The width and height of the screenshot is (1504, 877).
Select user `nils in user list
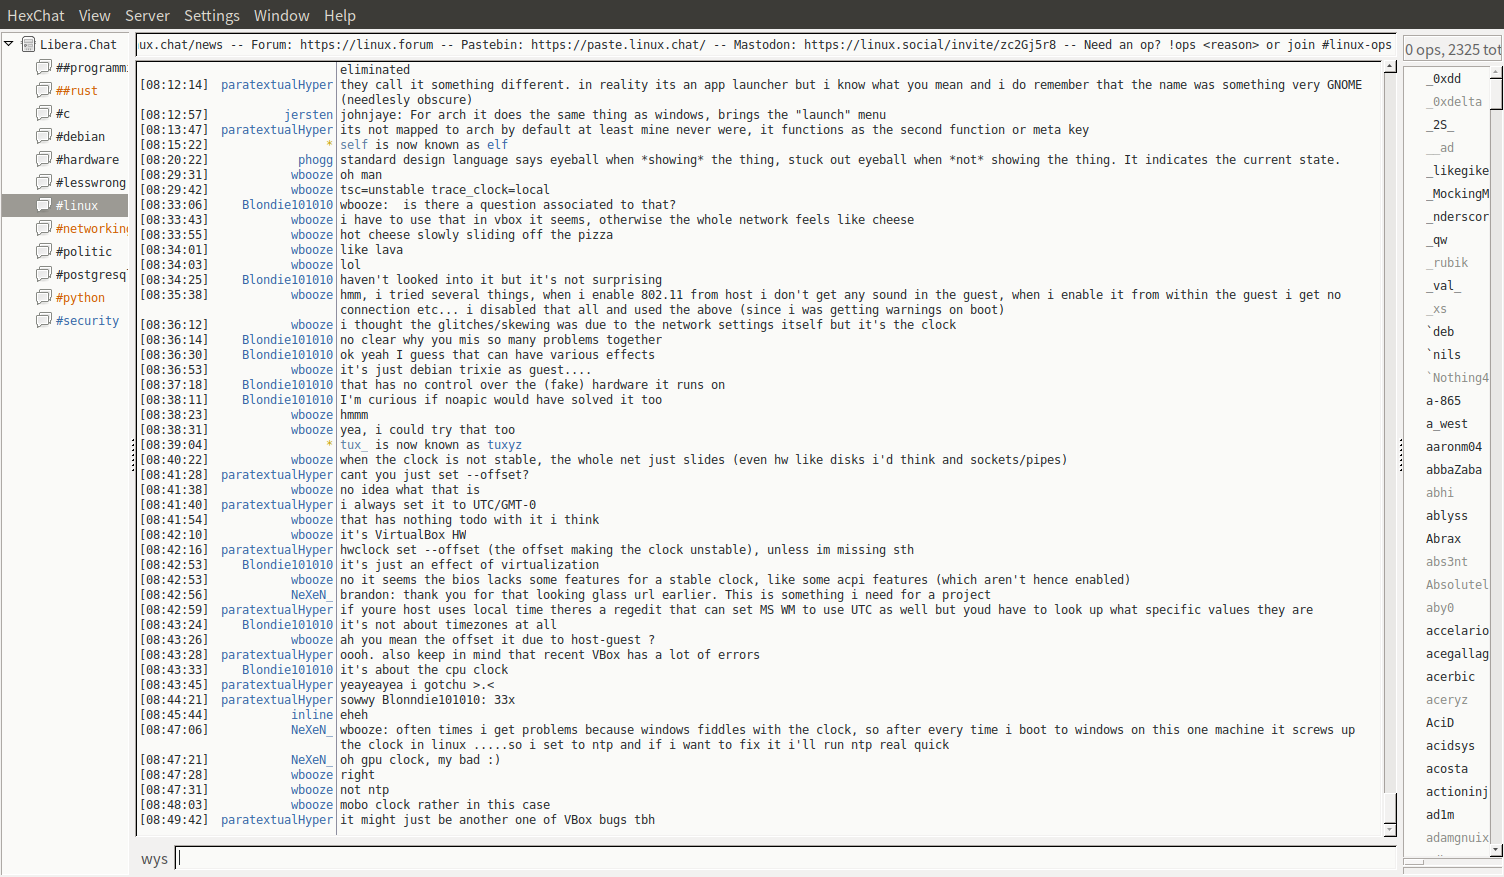1444,354
